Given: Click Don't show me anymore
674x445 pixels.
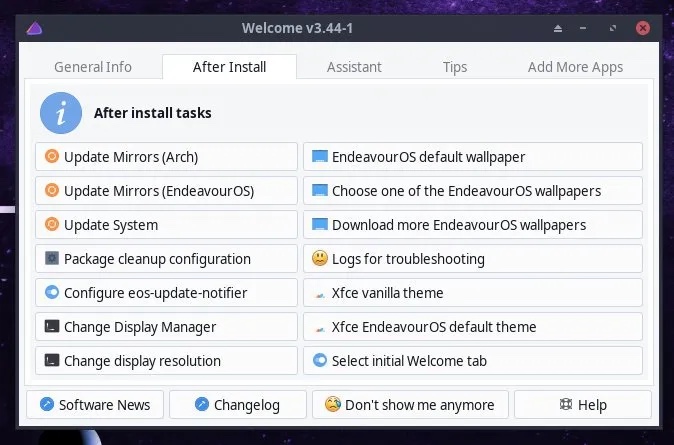Looking at the screenshot, I should click(410, 405).
